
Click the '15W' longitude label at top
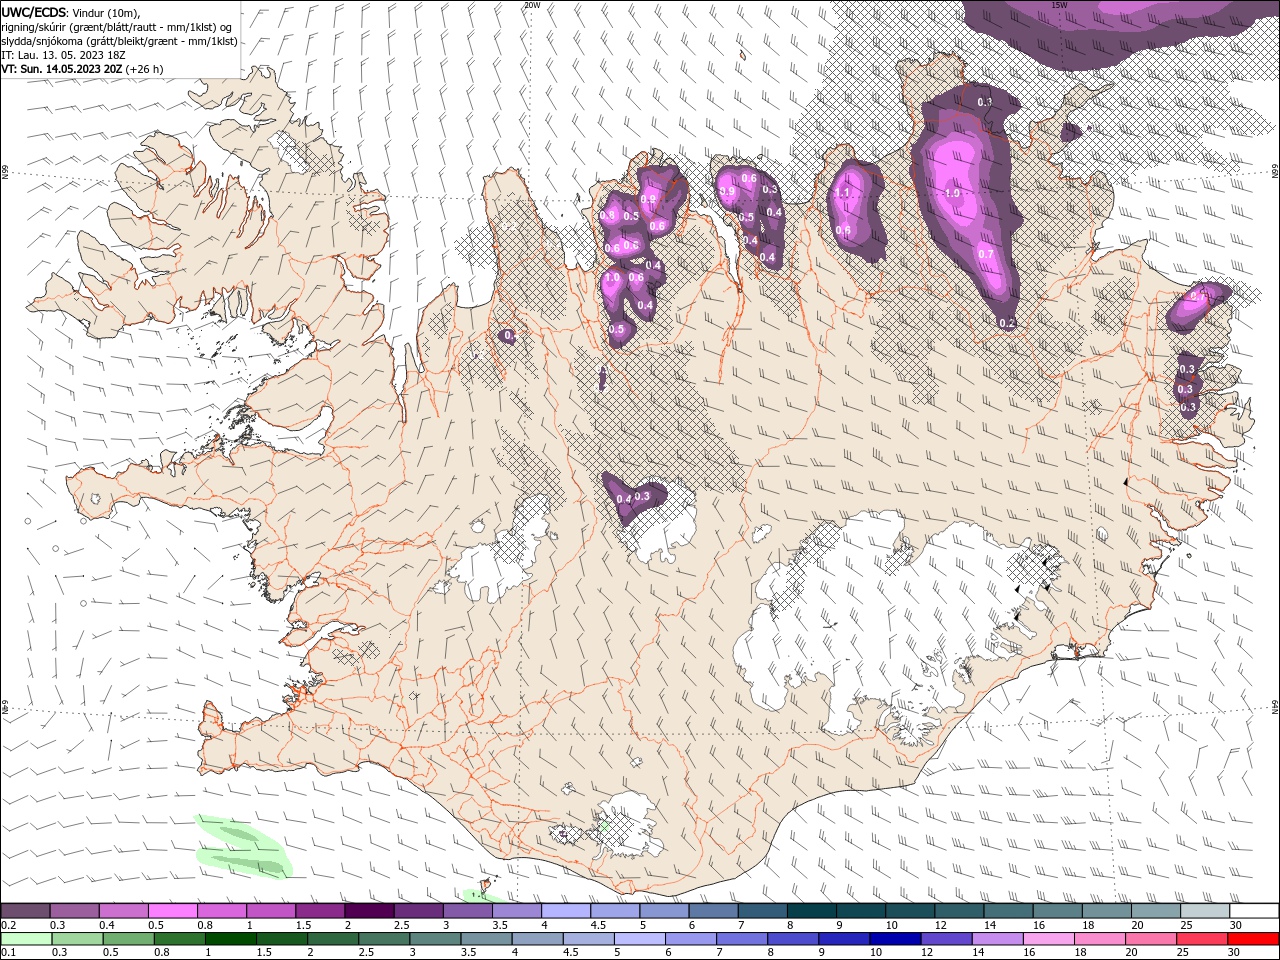pos(1059,5)
